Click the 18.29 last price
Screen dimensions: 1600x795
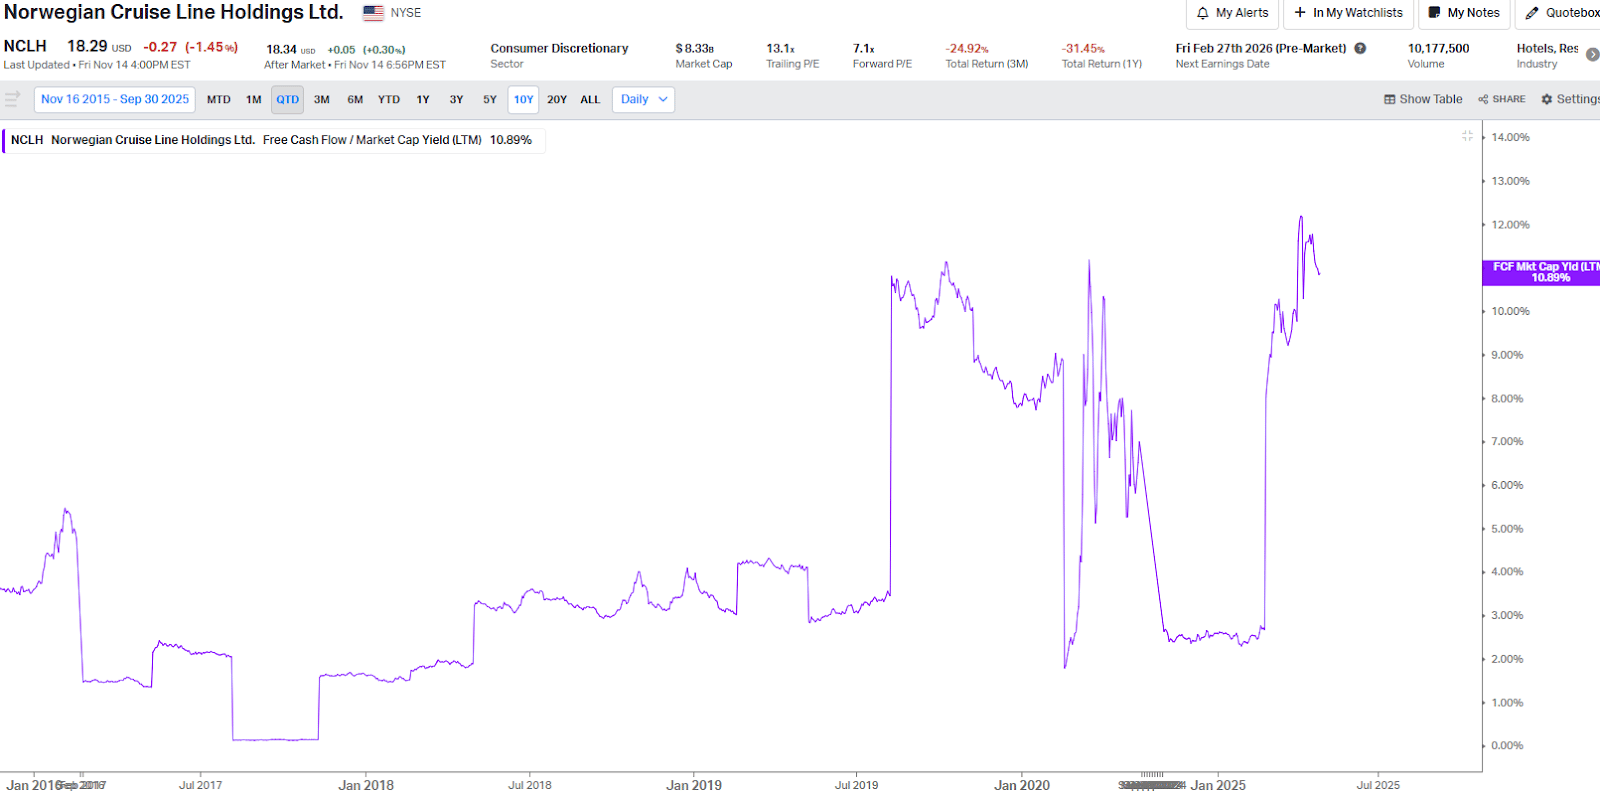pyautogui.click(x=87, y=46)
